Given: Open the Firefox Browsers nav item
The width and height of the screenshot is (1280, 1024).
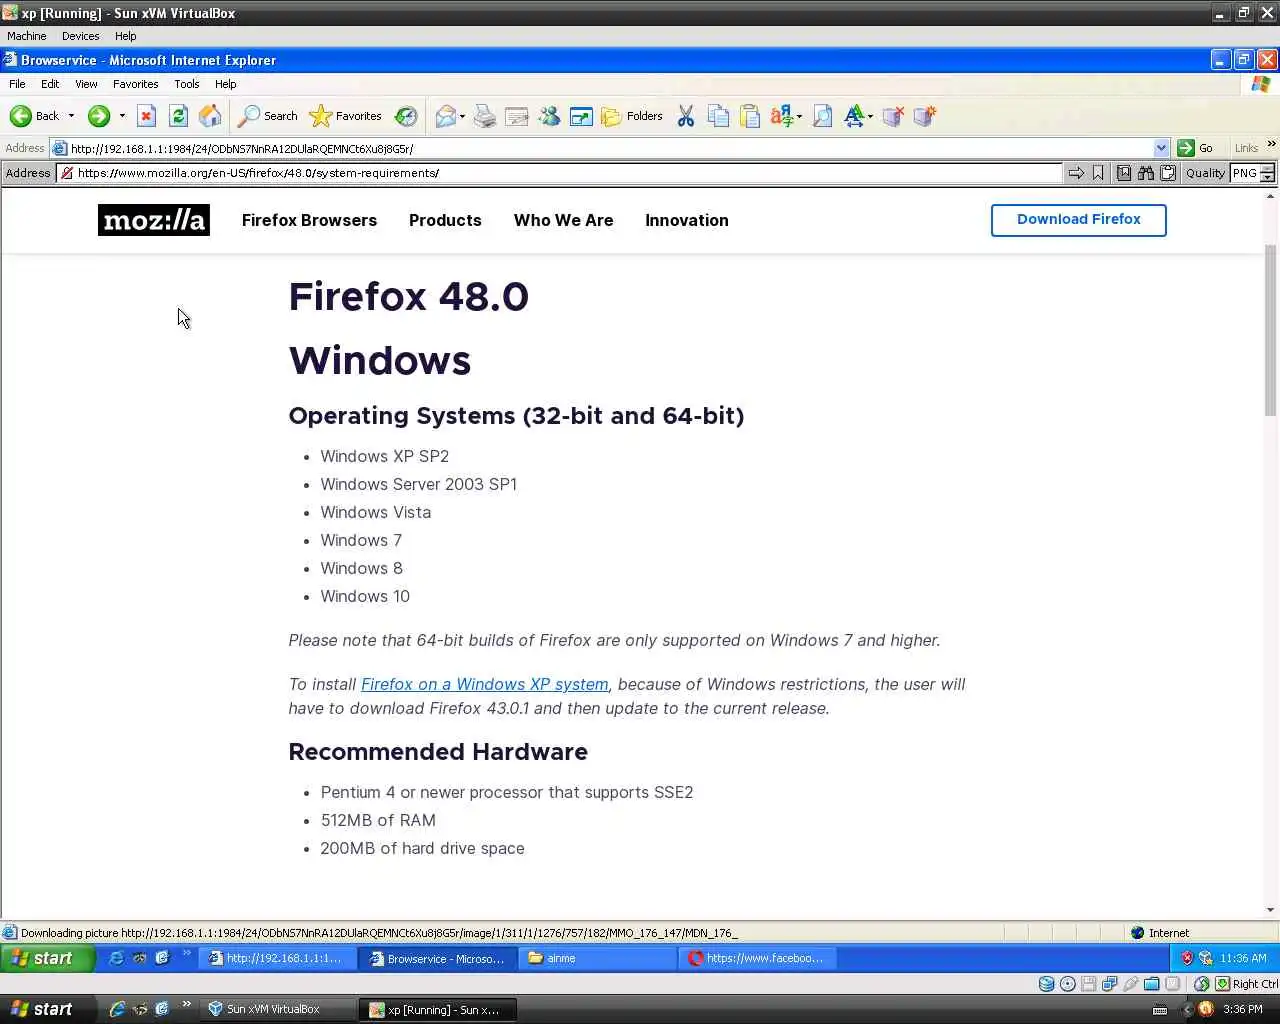Looking at the screenshot, I should pos(309,220).
